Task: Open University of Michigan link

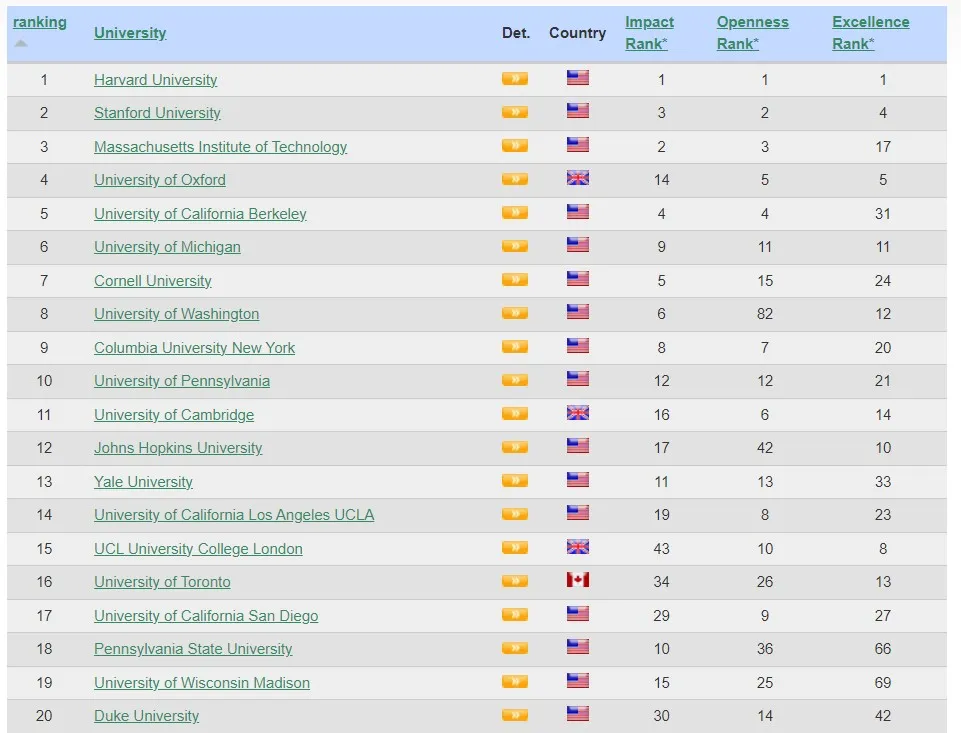Action: pyautogui.click(x=167, y=246)
